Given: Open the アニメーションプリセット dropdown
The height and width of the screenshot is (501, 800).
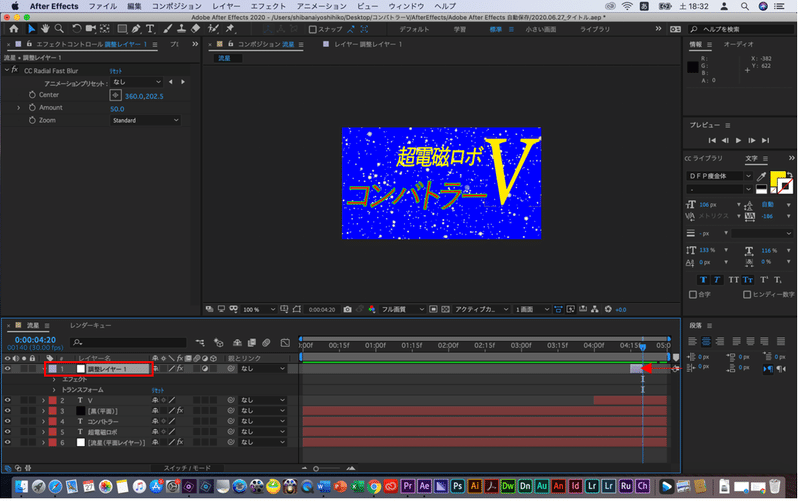Looking at the screenshot, I should point(137,82).
